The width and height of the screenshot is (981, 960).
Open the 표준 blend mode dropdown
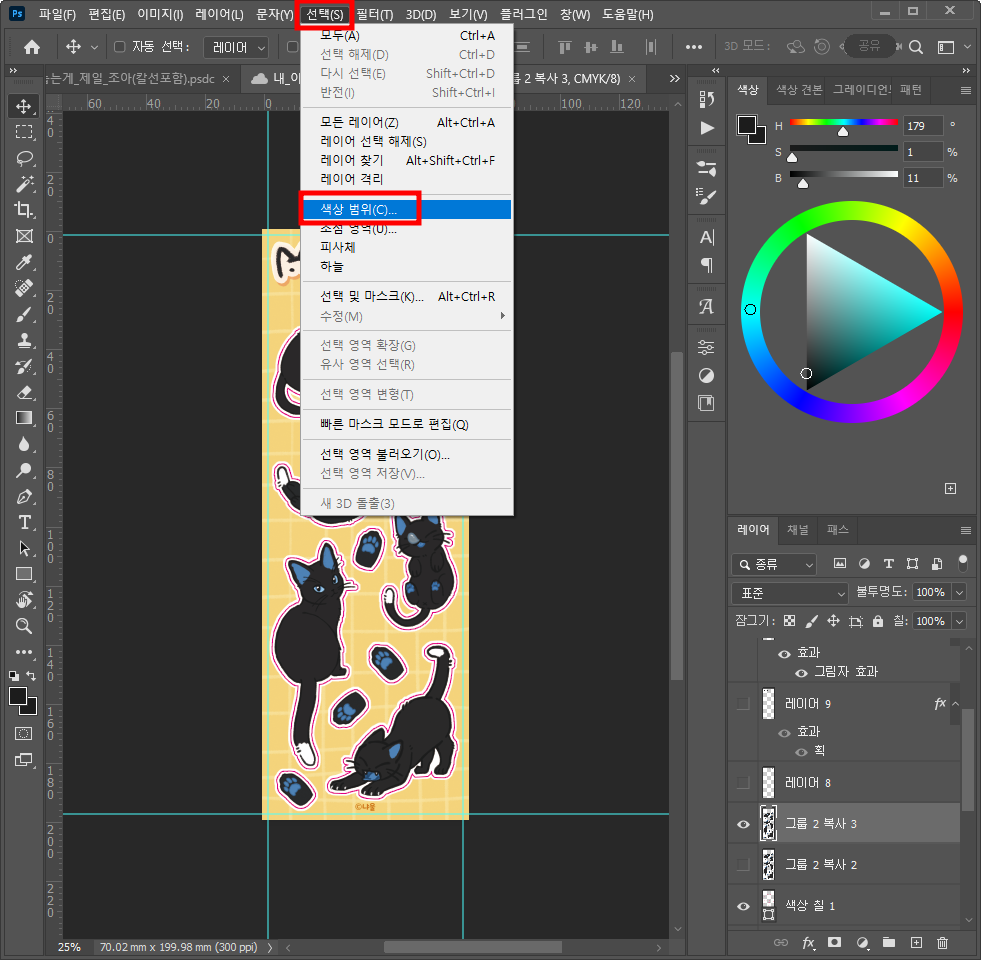pyautogui.click(x=790, y=593)
